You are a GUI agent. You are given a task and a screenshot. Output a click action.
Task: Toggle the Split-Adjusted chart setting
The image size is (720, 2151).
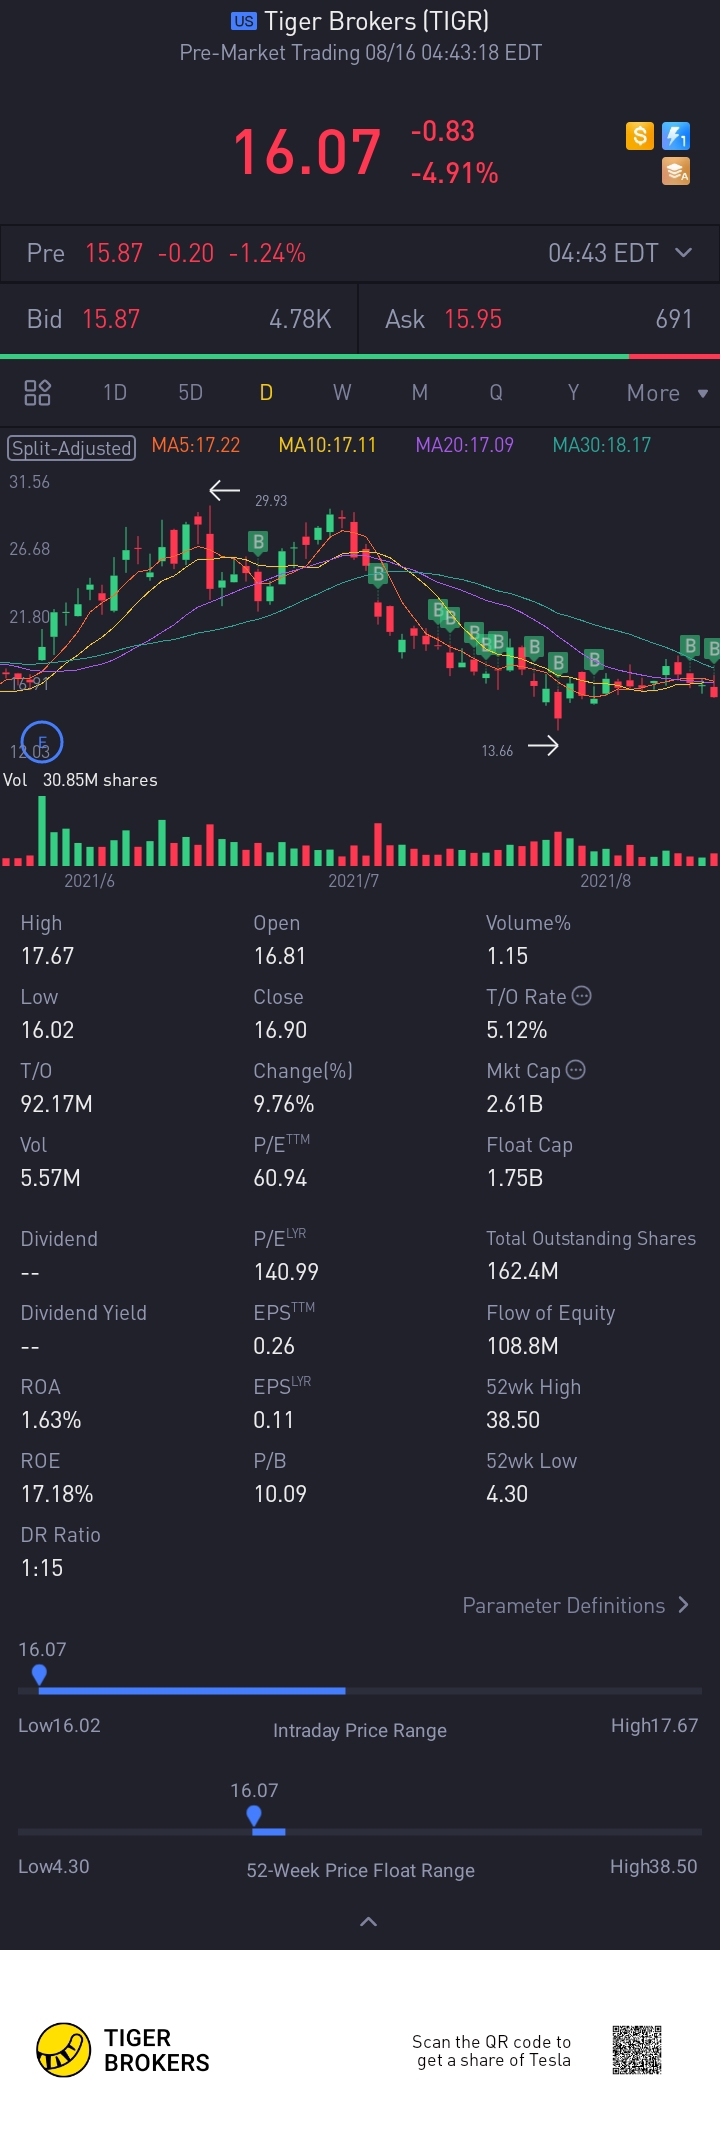tap(72, 447)
